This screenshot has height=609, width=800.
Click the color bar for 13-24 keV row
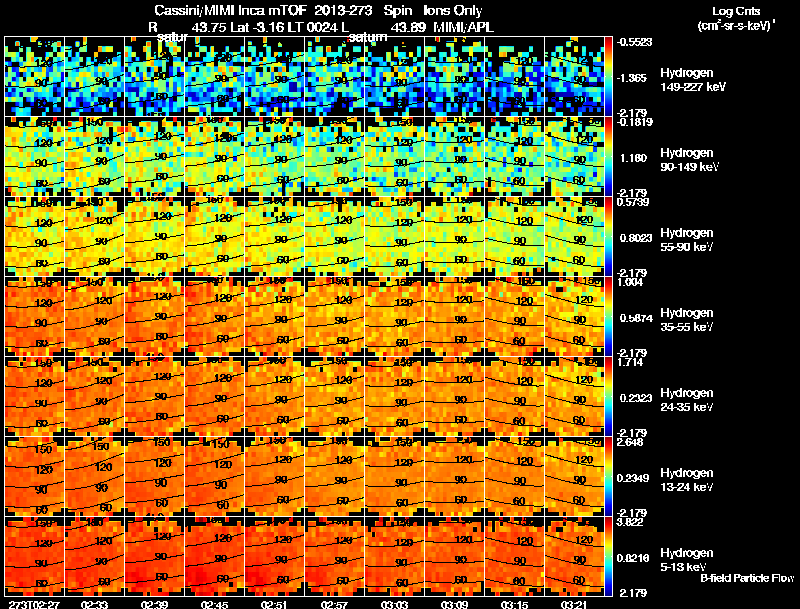[x=608, y=476]
